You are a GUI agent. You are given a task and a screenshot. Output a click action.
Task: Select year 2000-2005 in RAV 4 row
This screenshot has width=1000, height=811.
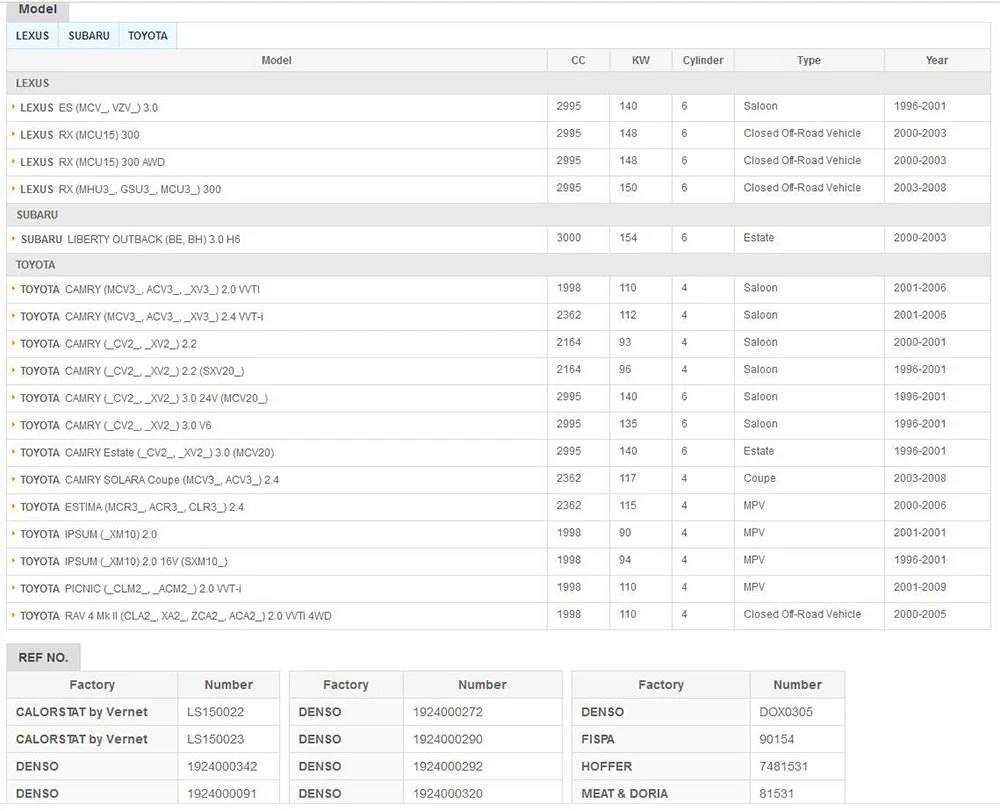click(x=920, y=615)
